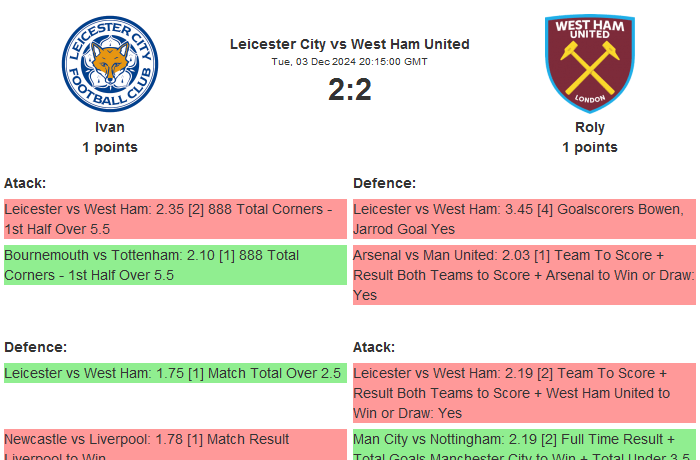This screenshot has width=700, height=460.
Task: Select the Match Total Over 2.5 bet
Action: pyautogui.click(x=174, y=373)
